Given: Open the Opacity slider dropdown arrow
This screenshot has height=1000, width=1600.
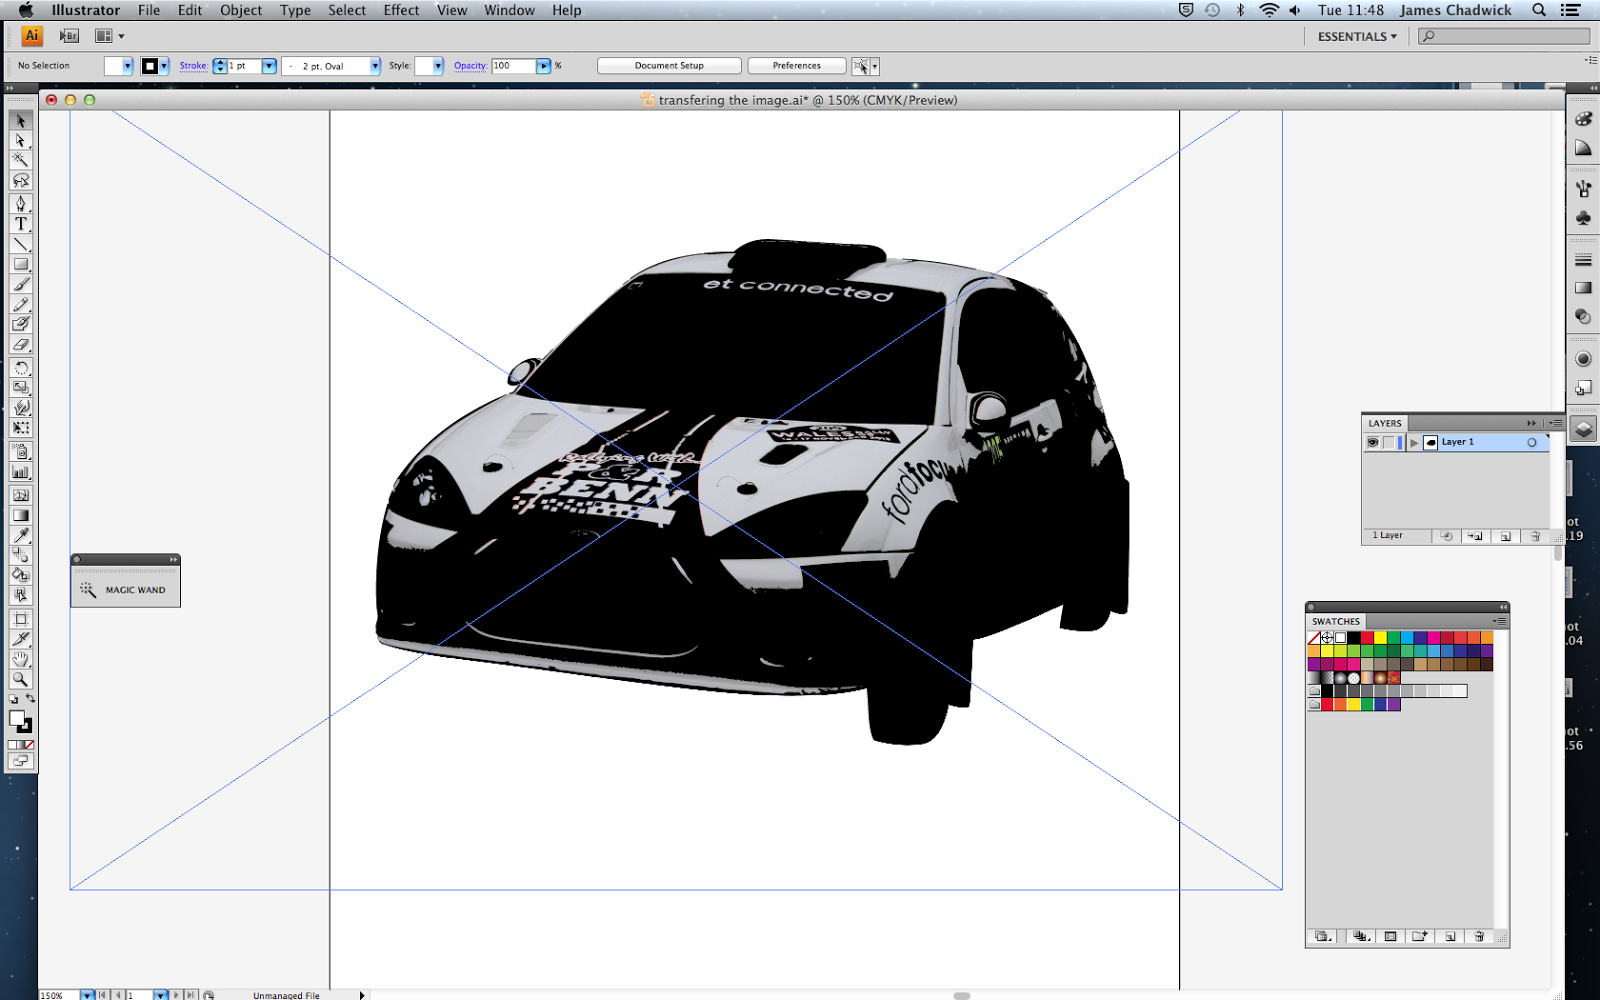Looking at the screenshot, I should click(x=544, y=66).
